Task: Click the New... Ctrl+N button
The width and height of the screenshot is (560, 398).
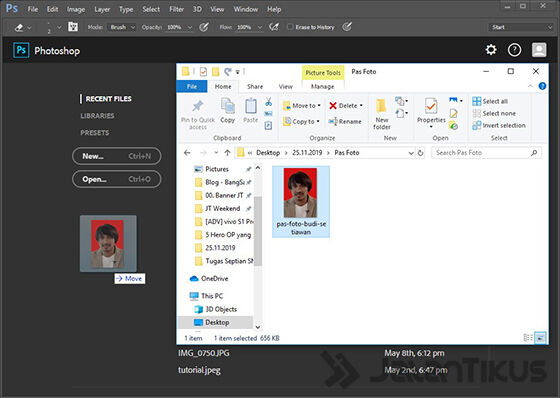Action: 116,156
